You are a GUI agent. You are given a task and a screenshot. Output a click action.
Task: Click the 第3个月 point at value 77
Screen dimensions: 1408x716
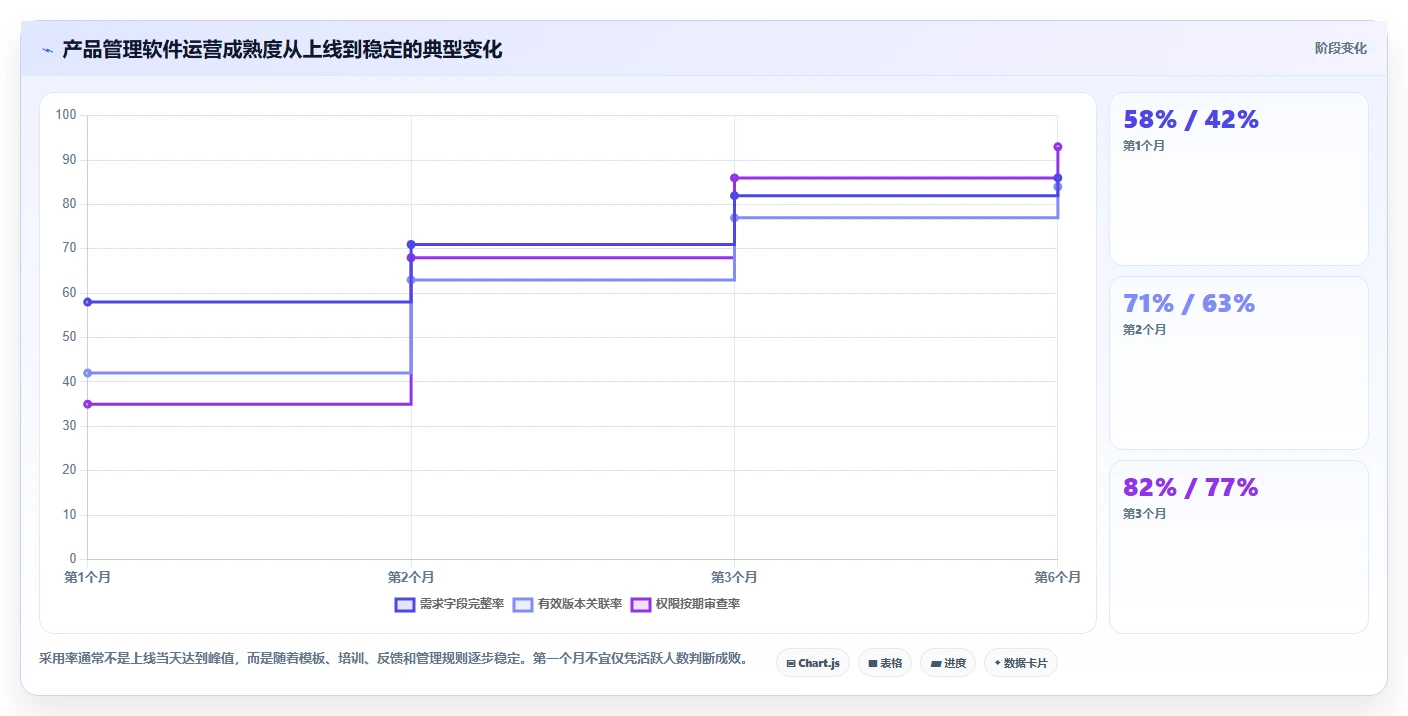coord(734,217)
